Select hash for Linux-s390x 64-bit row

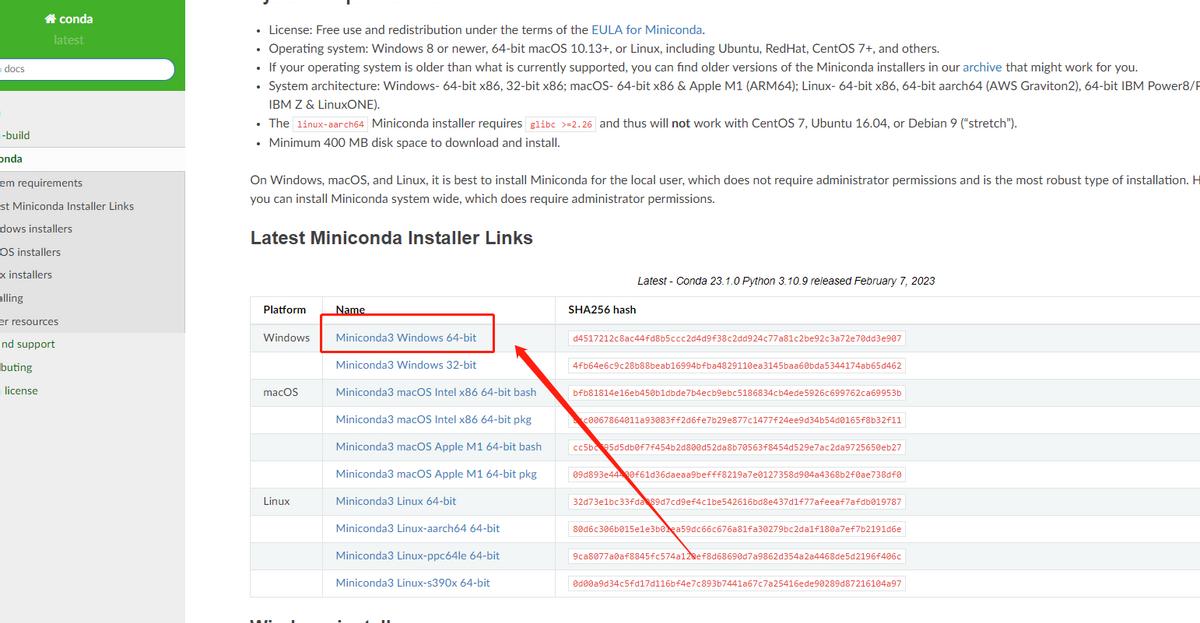point(737,583)
